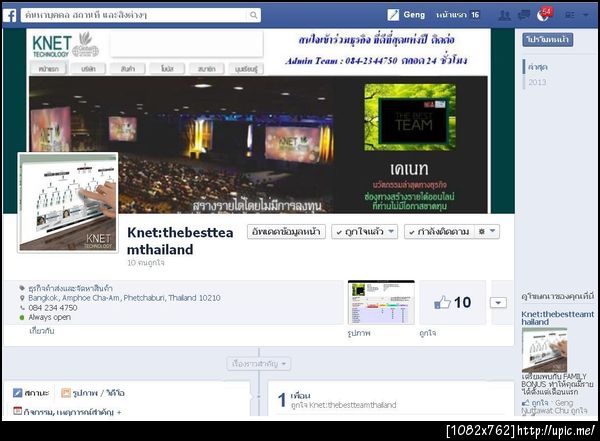Click phone number 084 234 4750
The height and width of the screenshot is (441, 600).
point(53,308)
